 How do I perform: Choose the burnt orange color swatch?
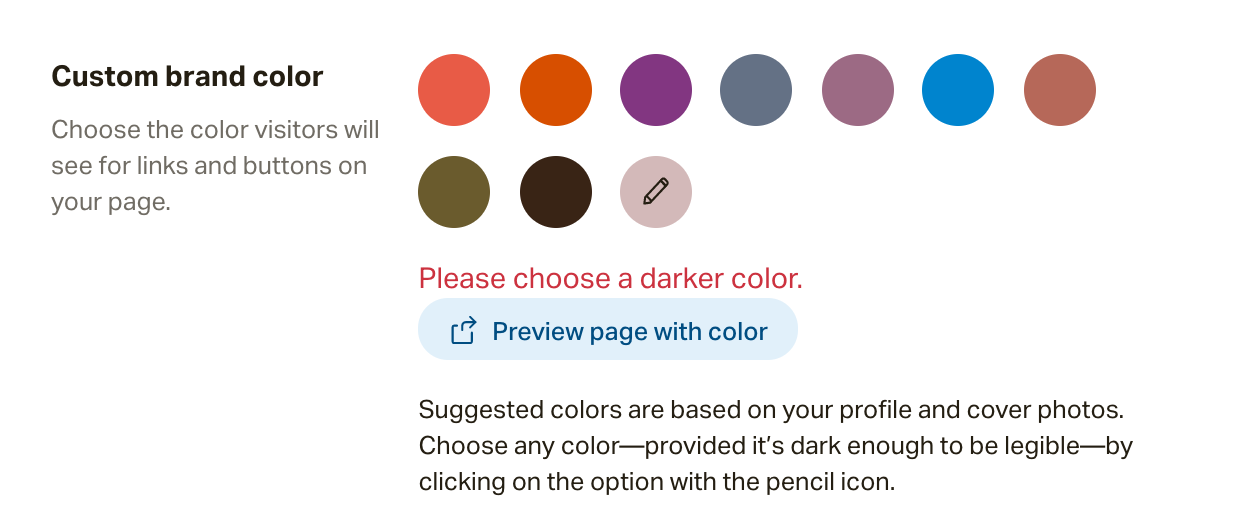point(556,90)
